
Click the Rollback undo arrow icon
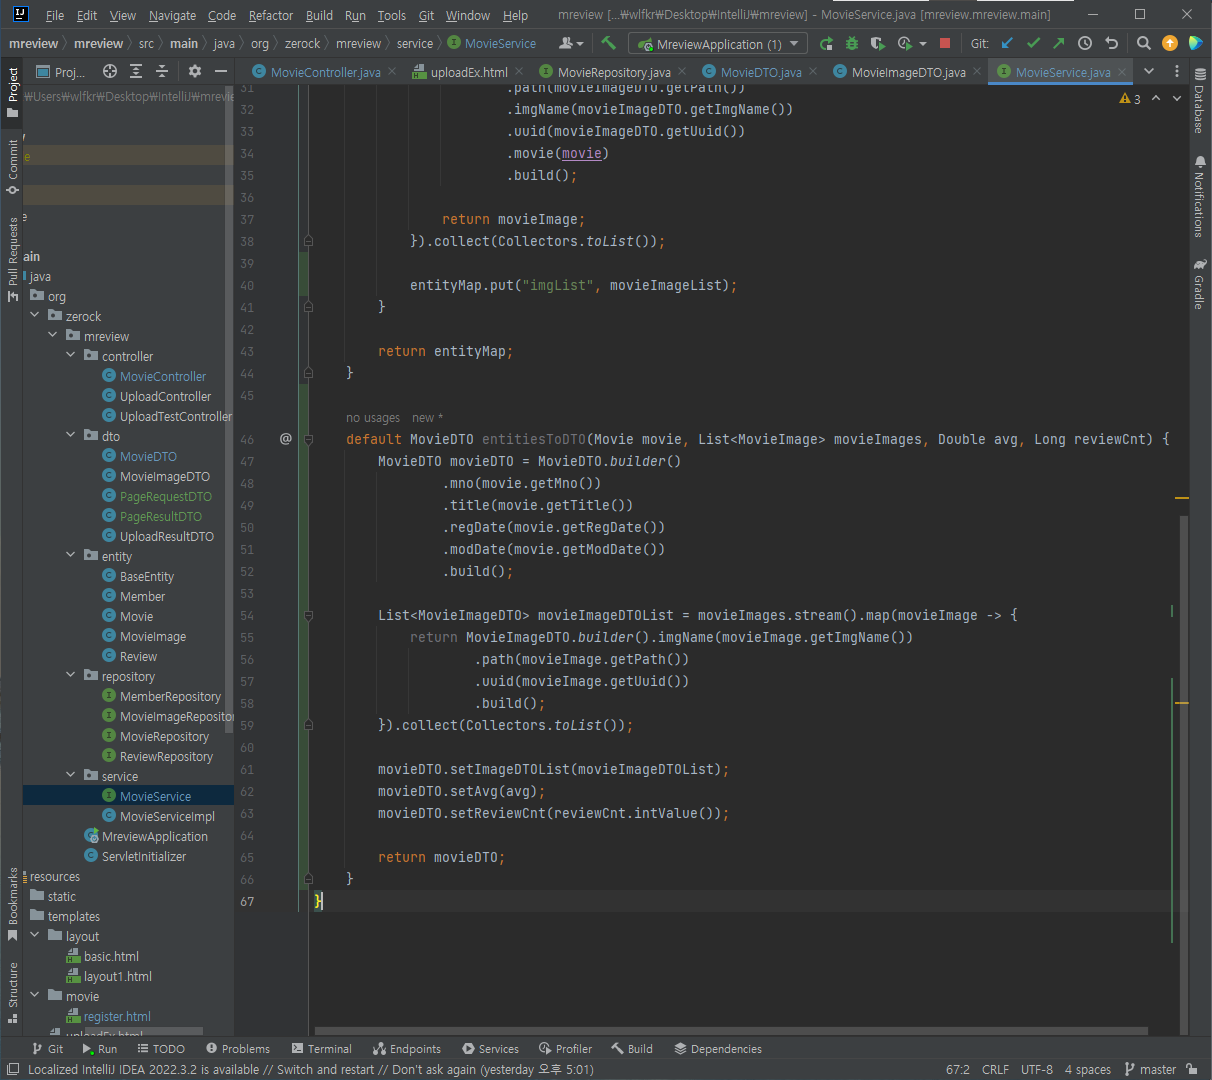coord(1111,43)
